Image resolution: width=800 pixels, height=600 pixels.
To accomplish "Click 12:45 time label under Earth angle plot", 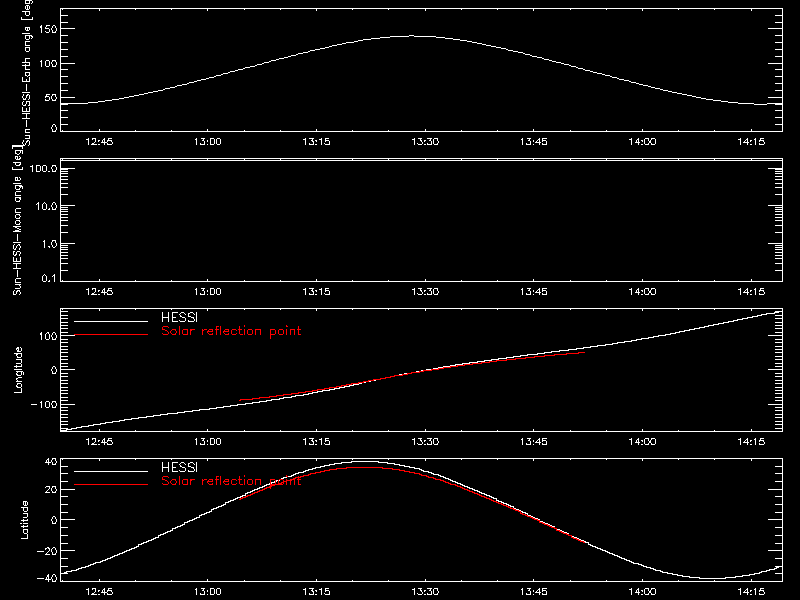I will click(99, 142).
